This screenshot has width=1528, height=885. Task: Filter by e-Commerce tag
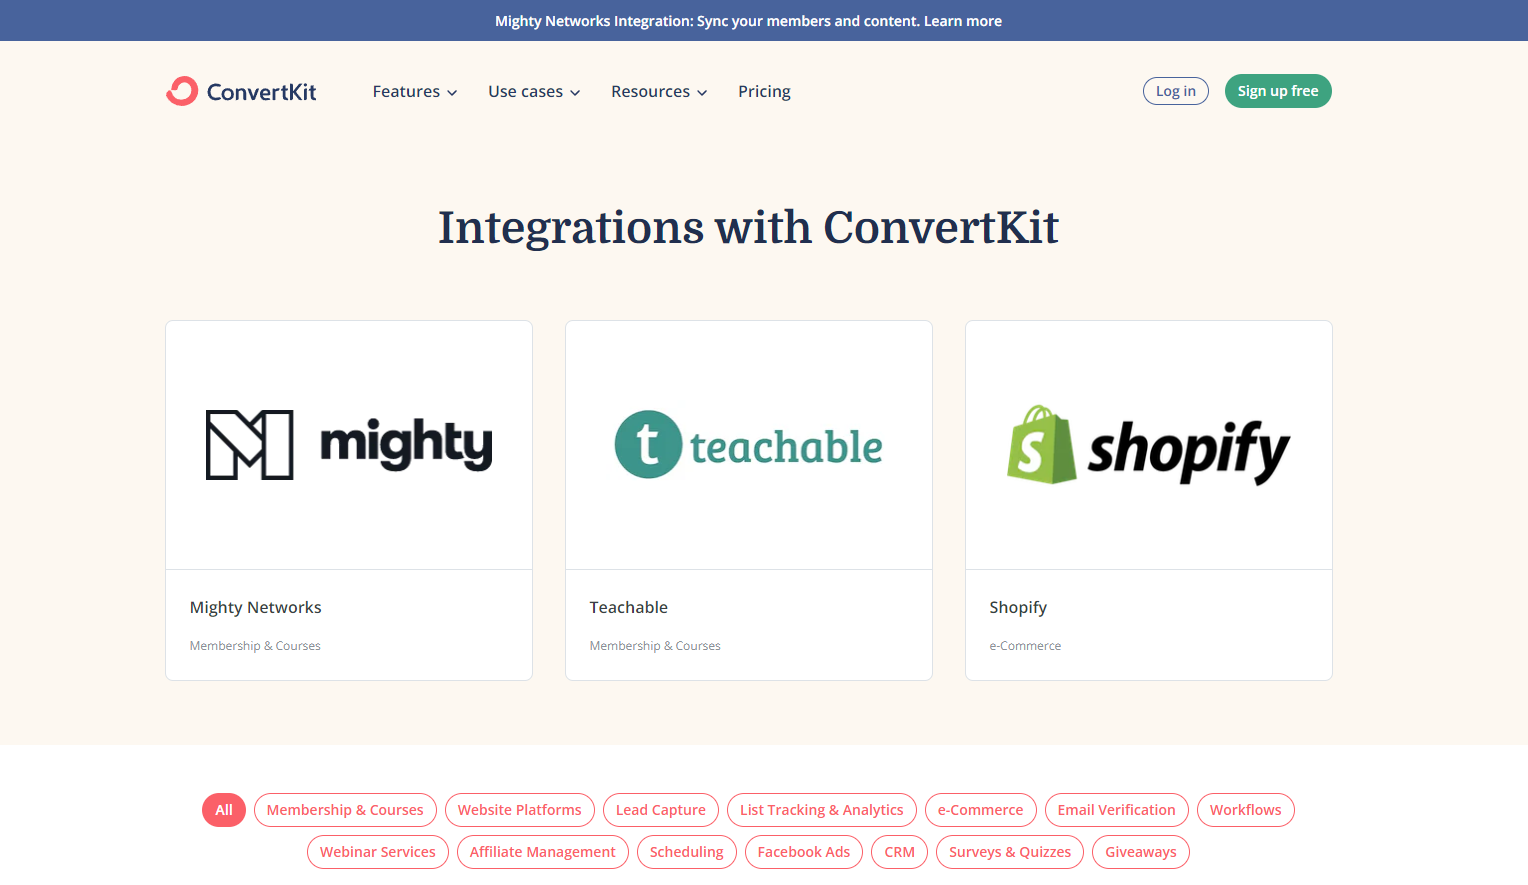point(981,810)
